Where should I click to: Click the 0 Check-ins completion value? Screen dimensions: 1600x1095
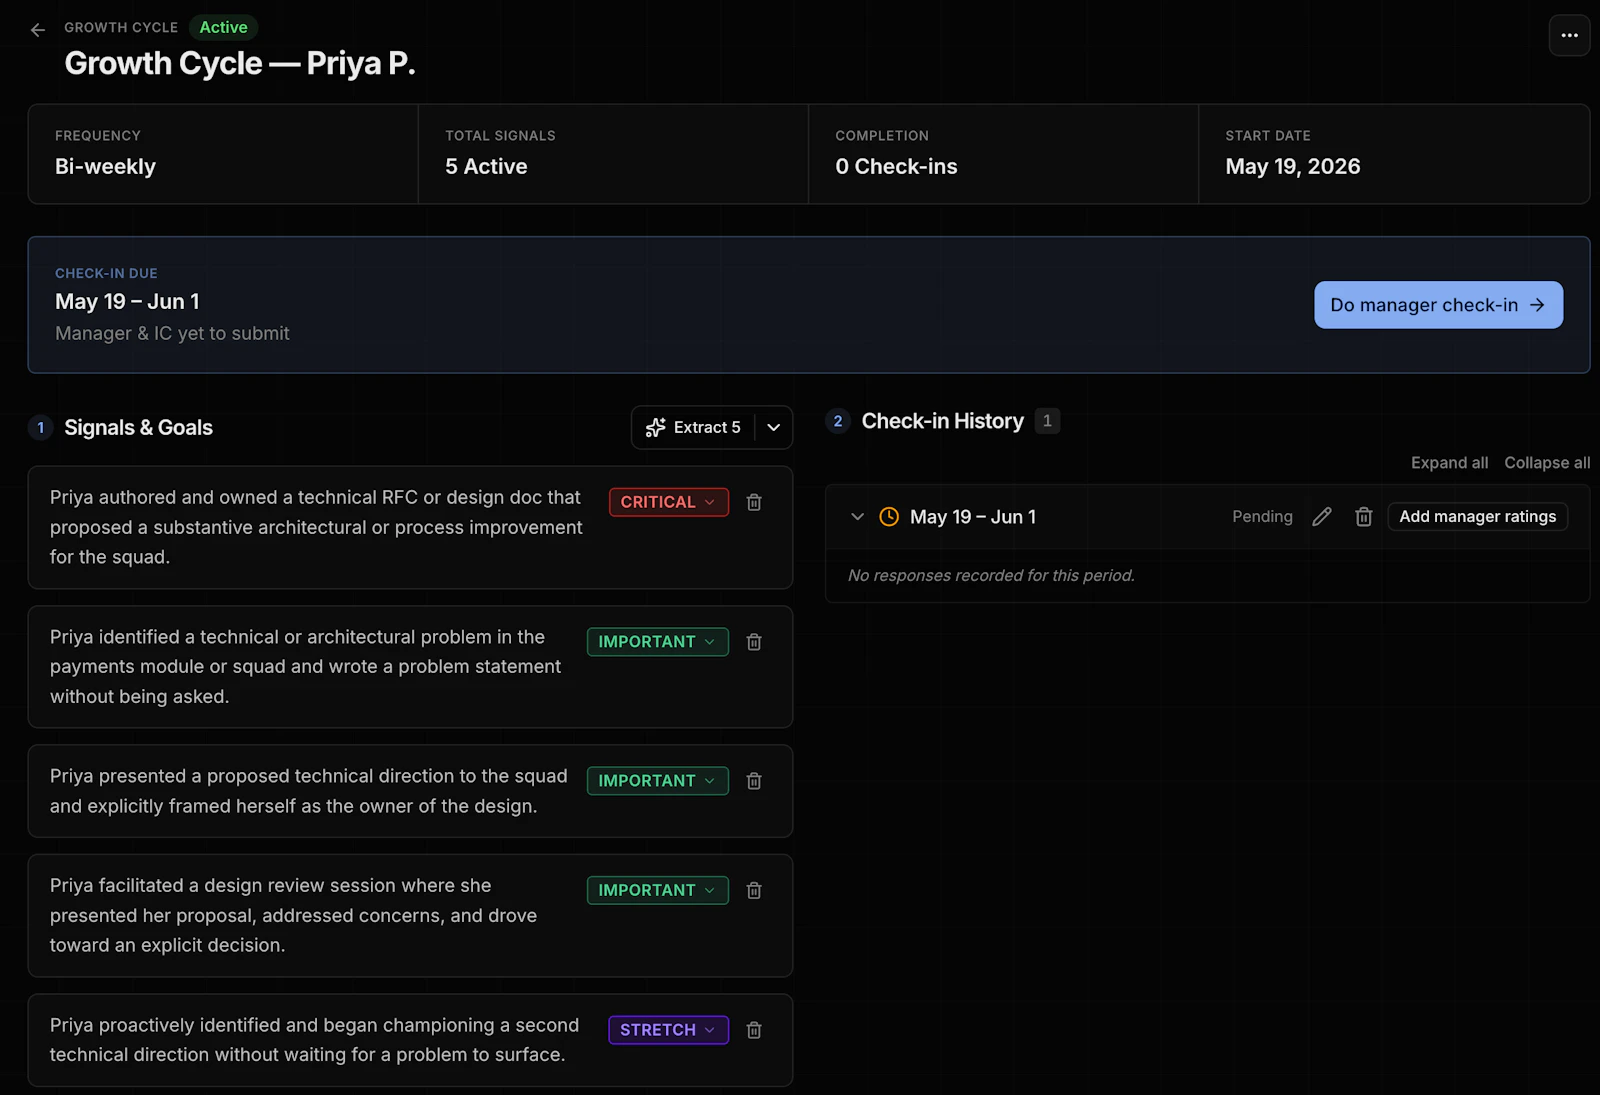pos(896,167)
